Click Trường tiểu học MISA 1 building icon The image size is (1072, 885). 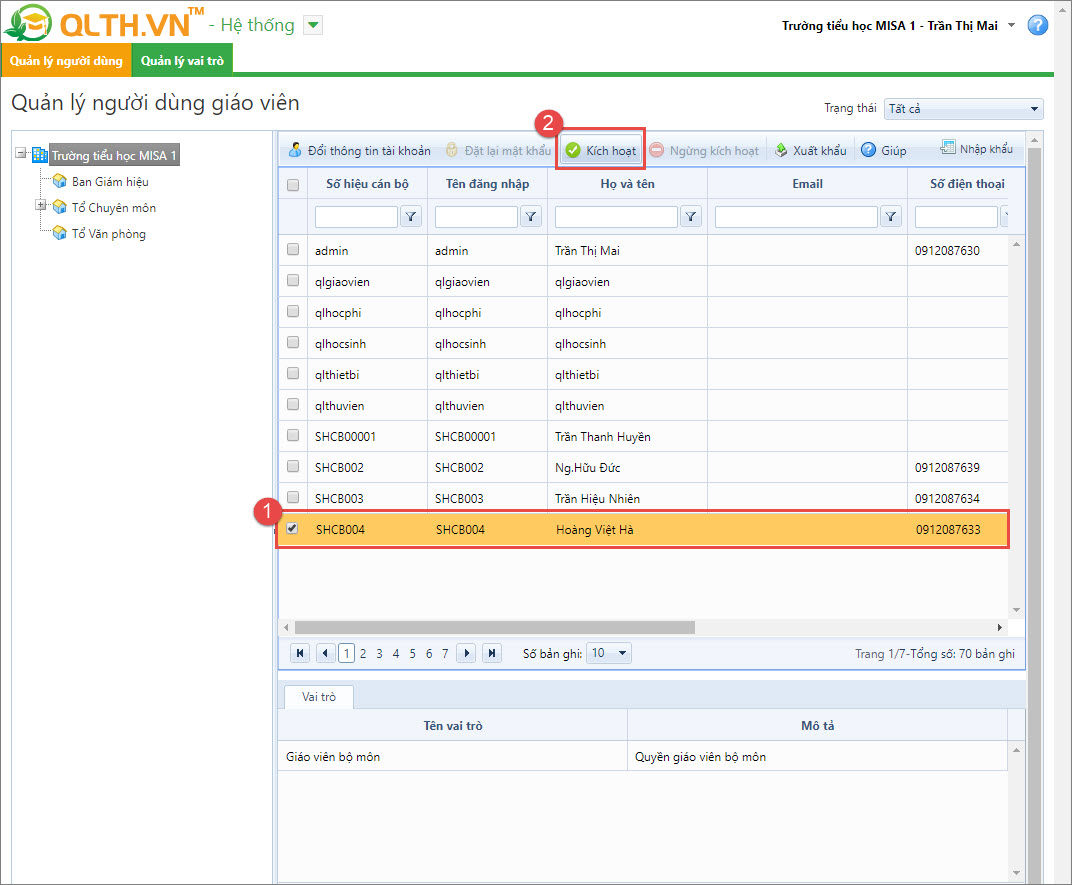[40, 155]
